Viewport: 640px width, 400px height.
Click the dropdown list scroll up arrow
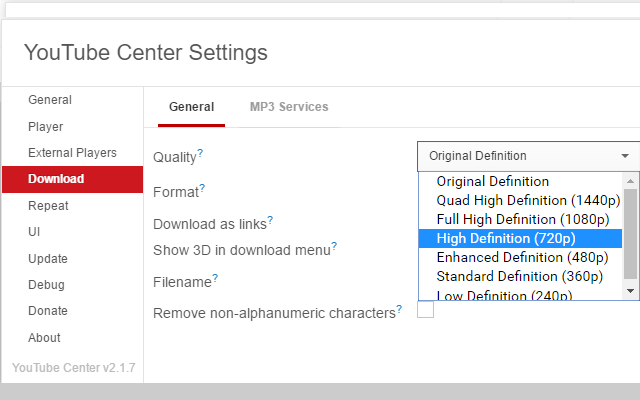tap(630, 180)
